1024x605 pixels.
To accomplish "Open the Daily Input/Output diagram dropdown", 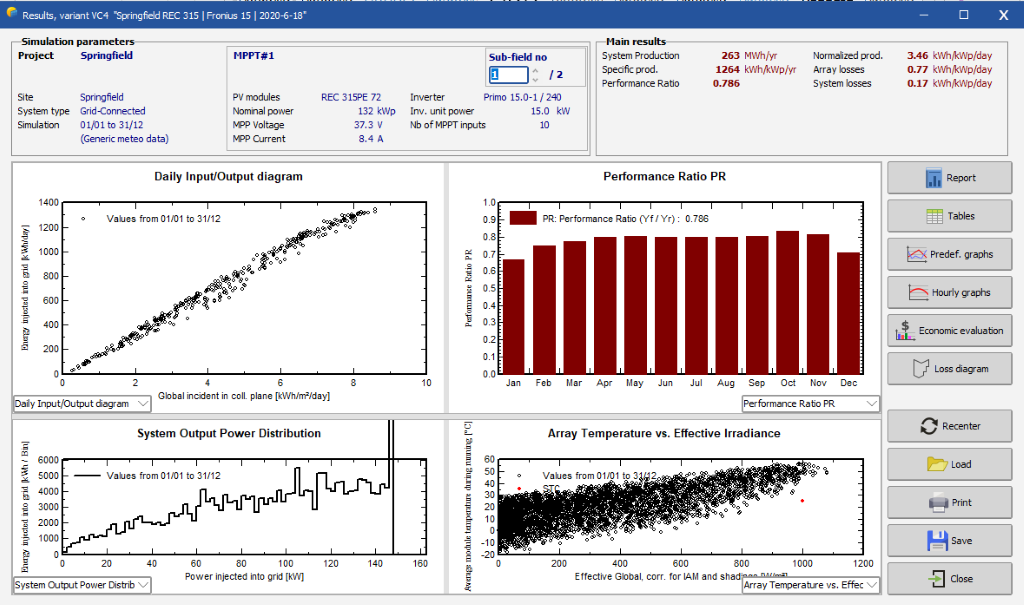I will [82, 404].
